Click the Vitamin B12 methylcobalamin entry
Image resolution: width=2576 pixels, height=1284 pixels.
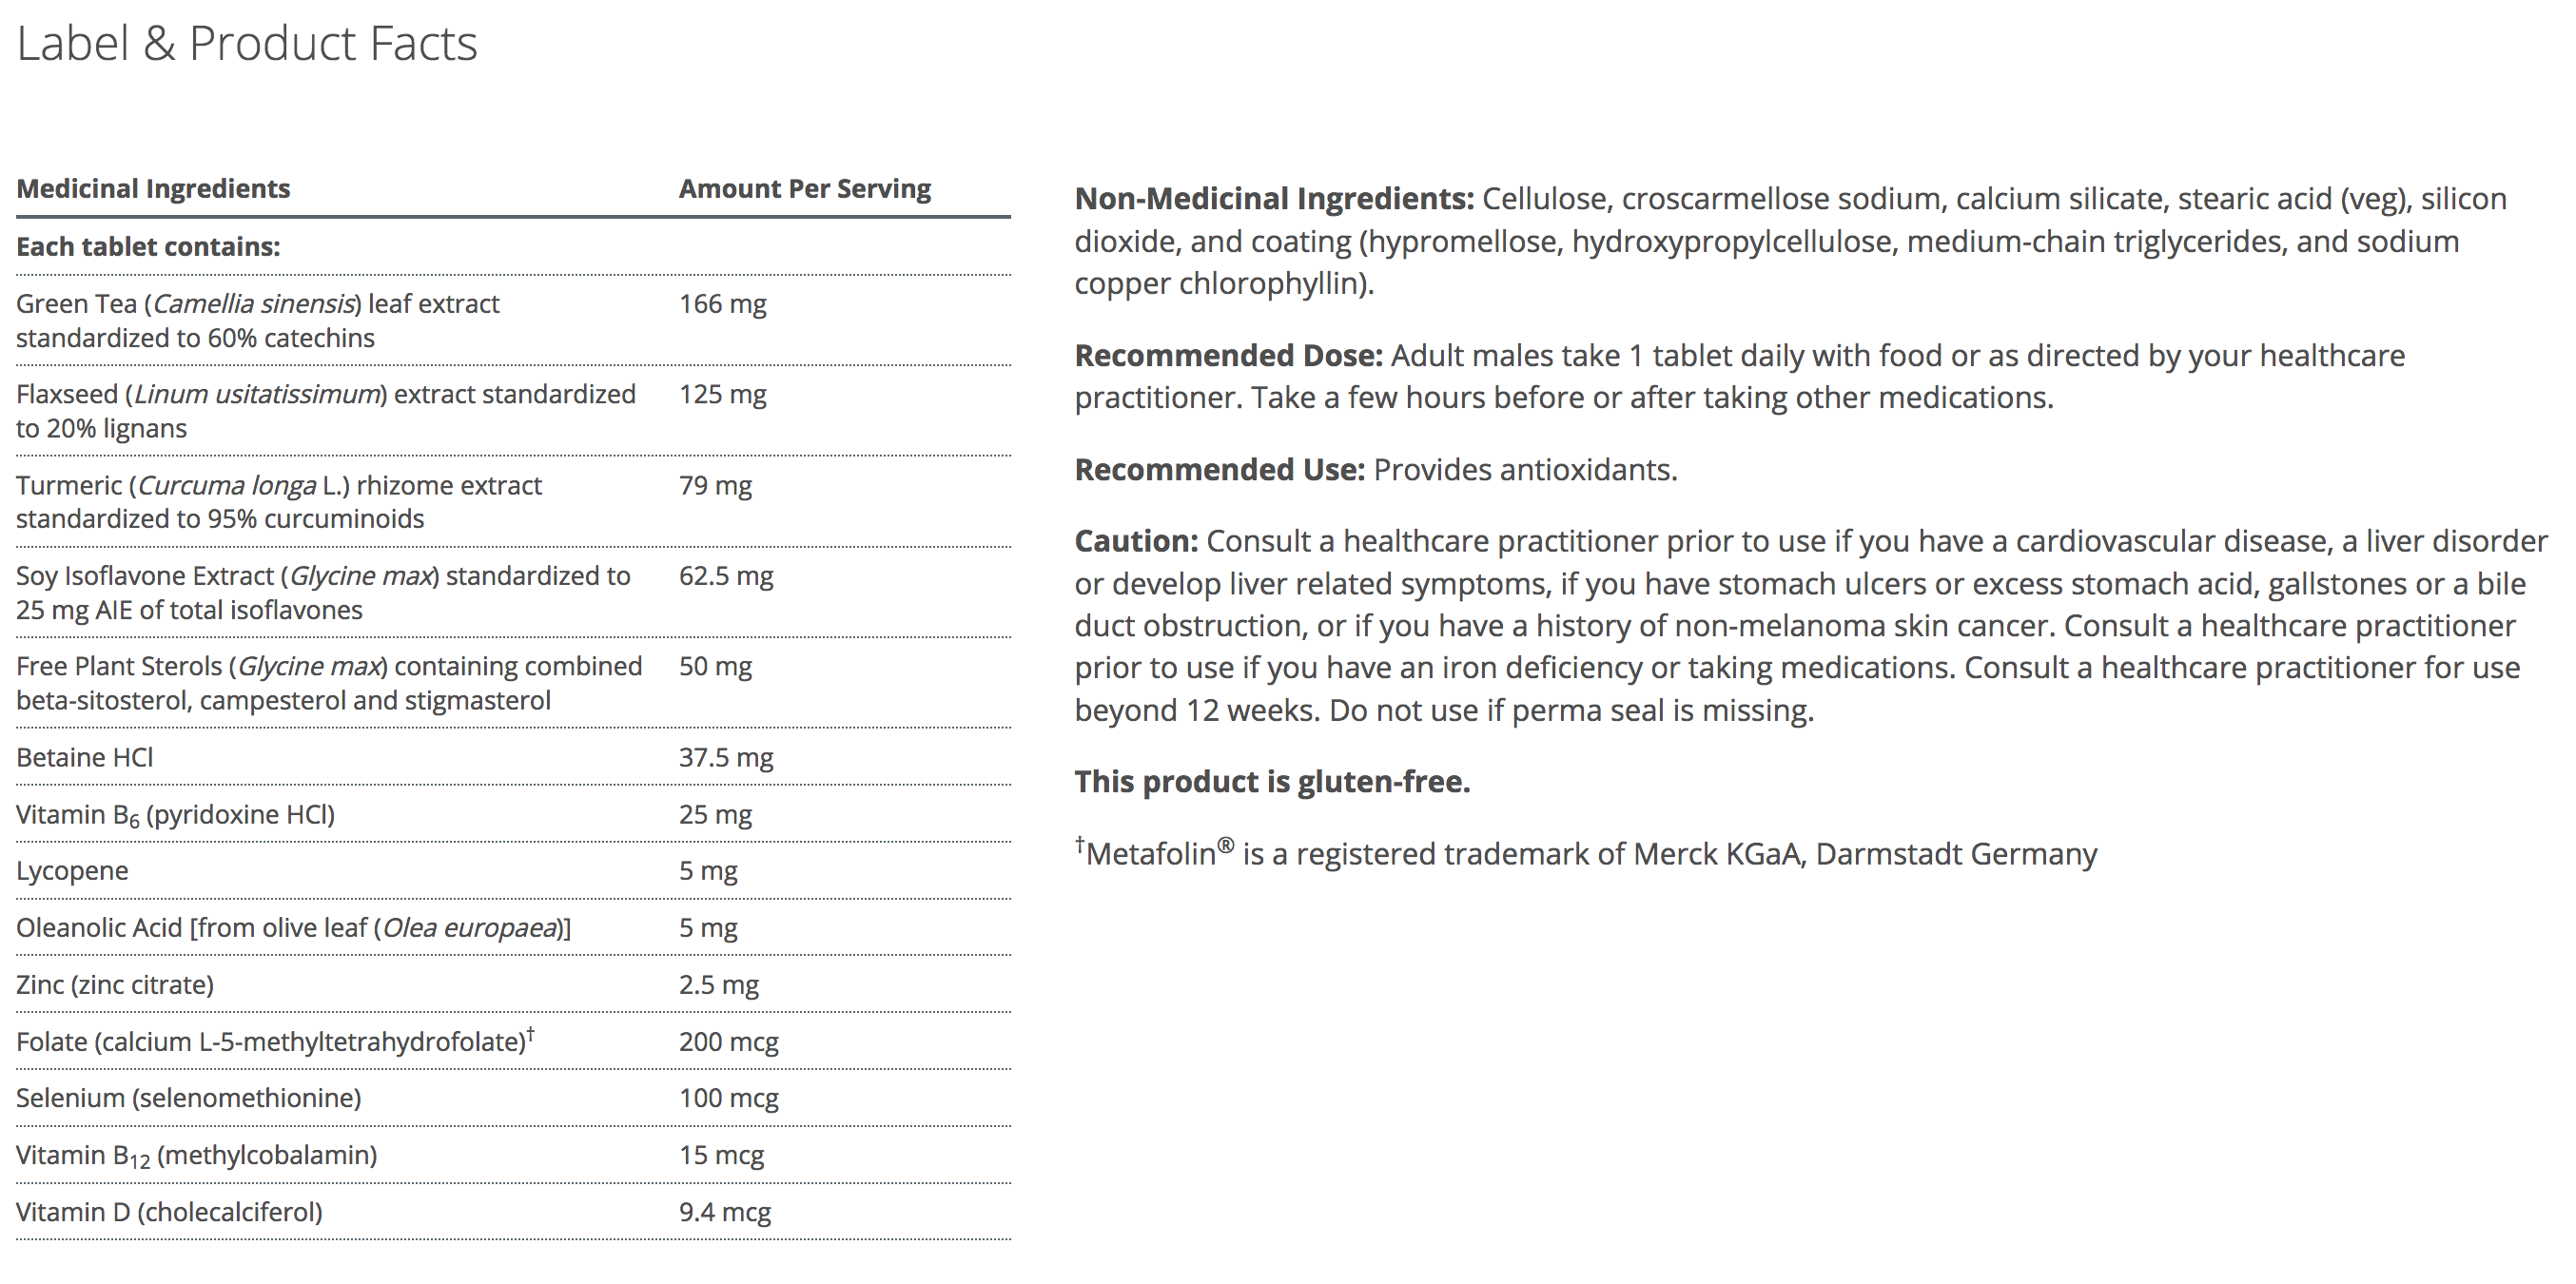tap(196, 1155)
